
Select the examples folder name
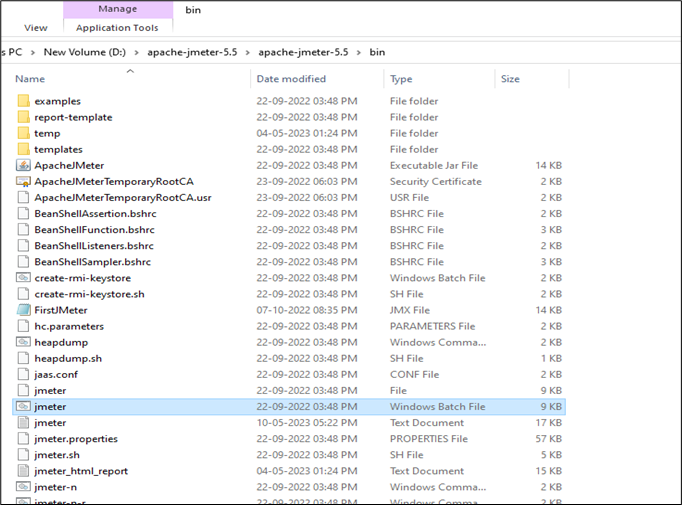coord(57,101)
